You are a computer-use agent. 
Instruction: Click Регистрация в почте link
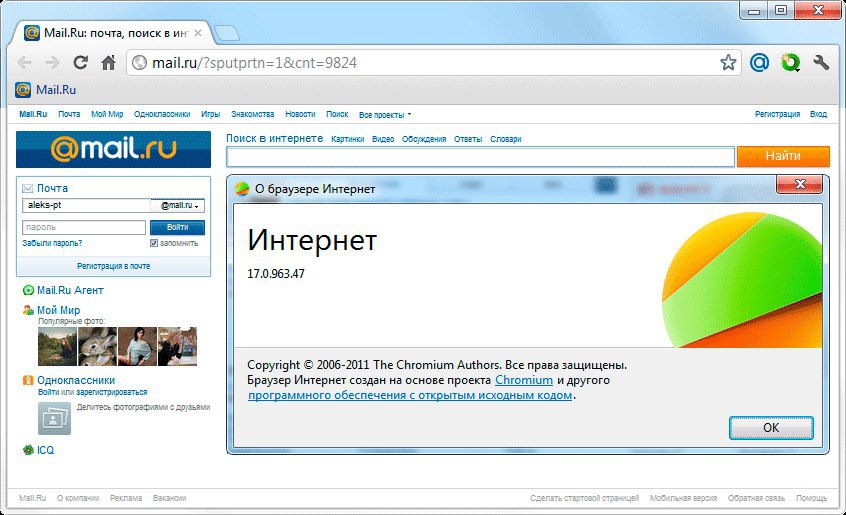114,266
